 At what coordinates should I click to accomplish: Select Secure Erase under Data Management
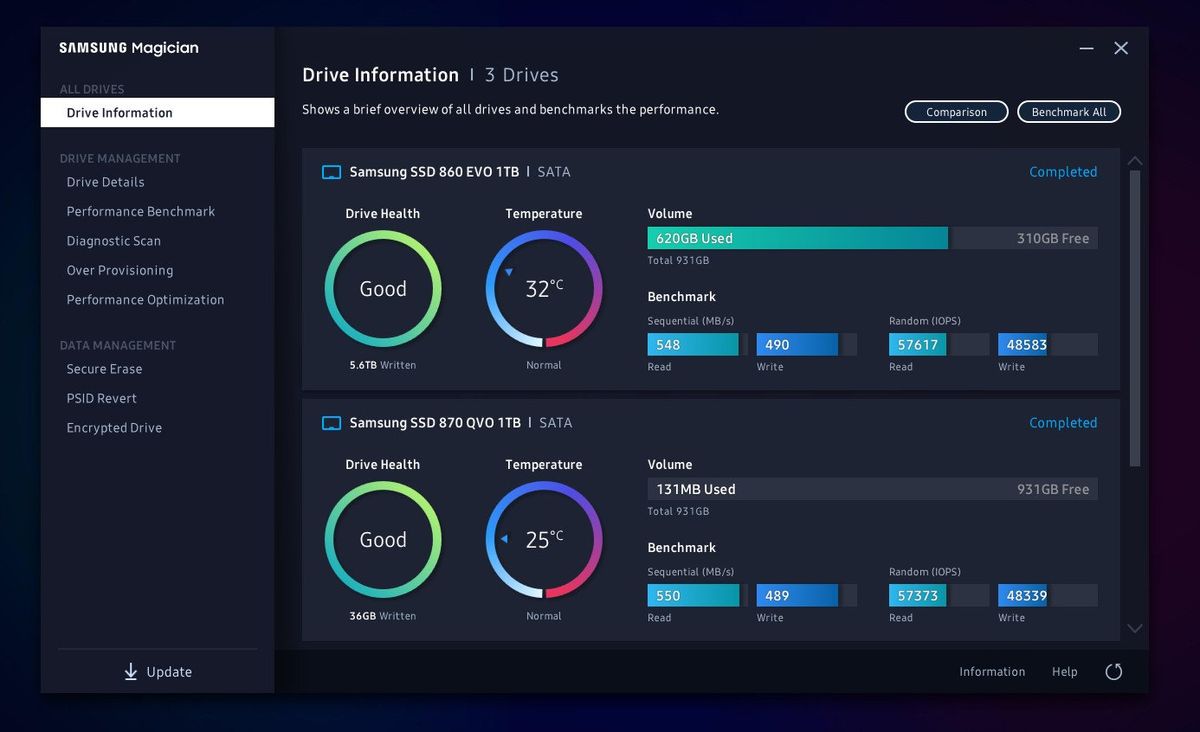[x=104, y=369]
